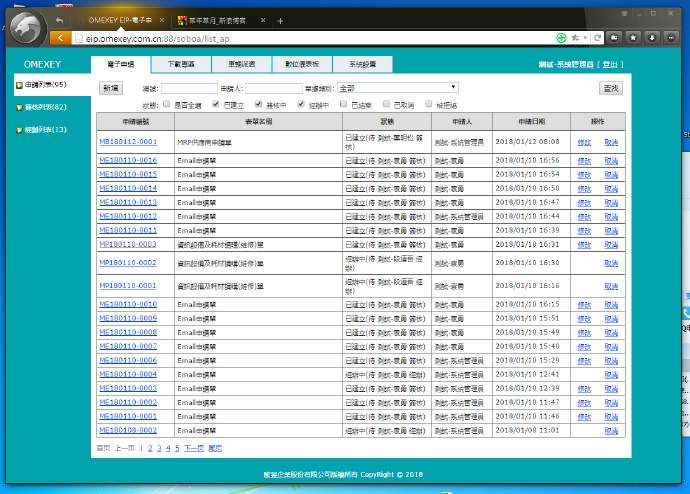Click the skin icon in the title bar
This screenshot has width=690, height=494.
pyautogui.click(x=624, y=14)
